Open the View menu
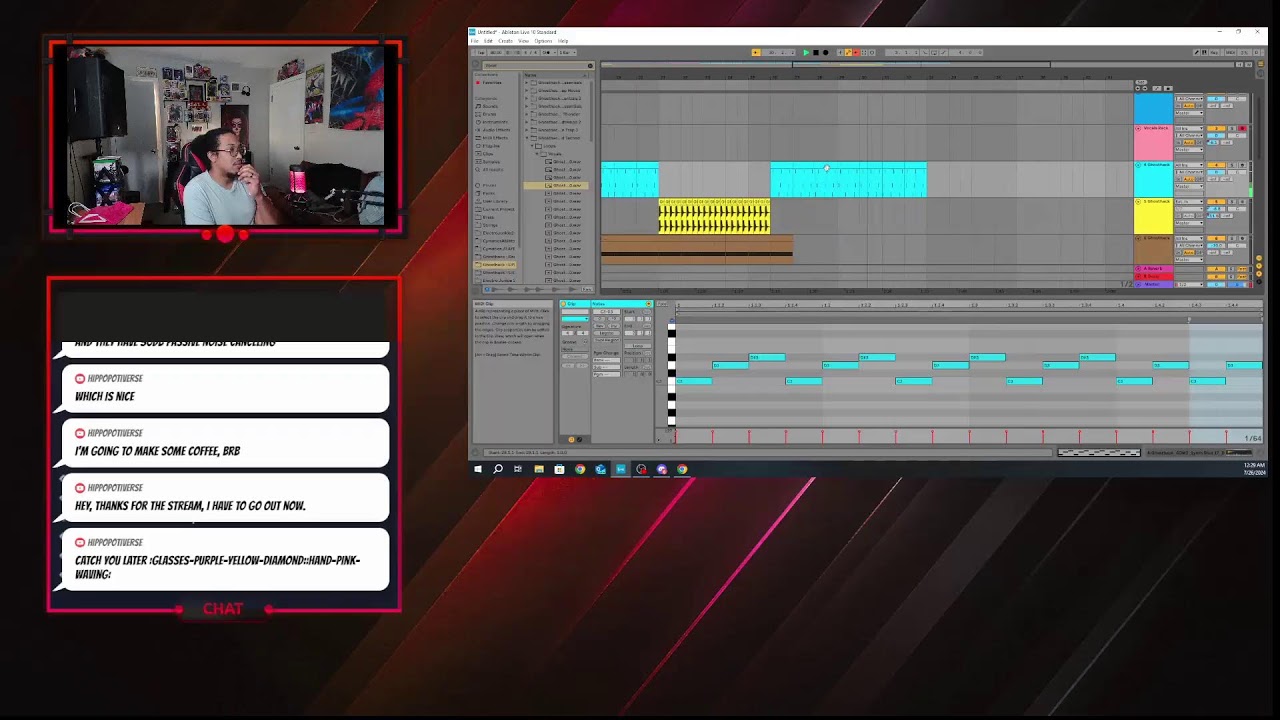This screenshot has height=720, width=1280. (523, 41)
